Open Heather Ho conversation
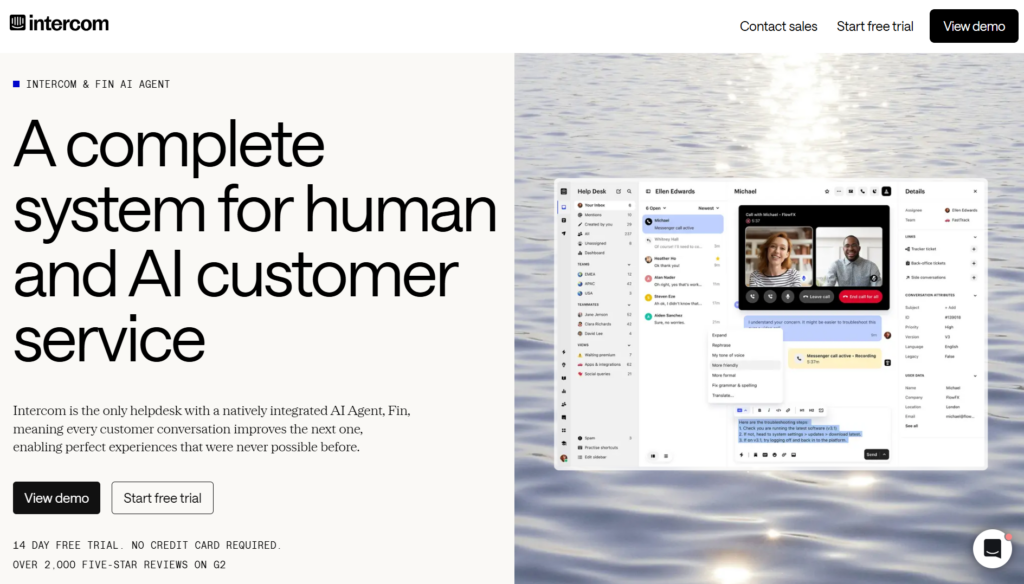 pos(683,262)
